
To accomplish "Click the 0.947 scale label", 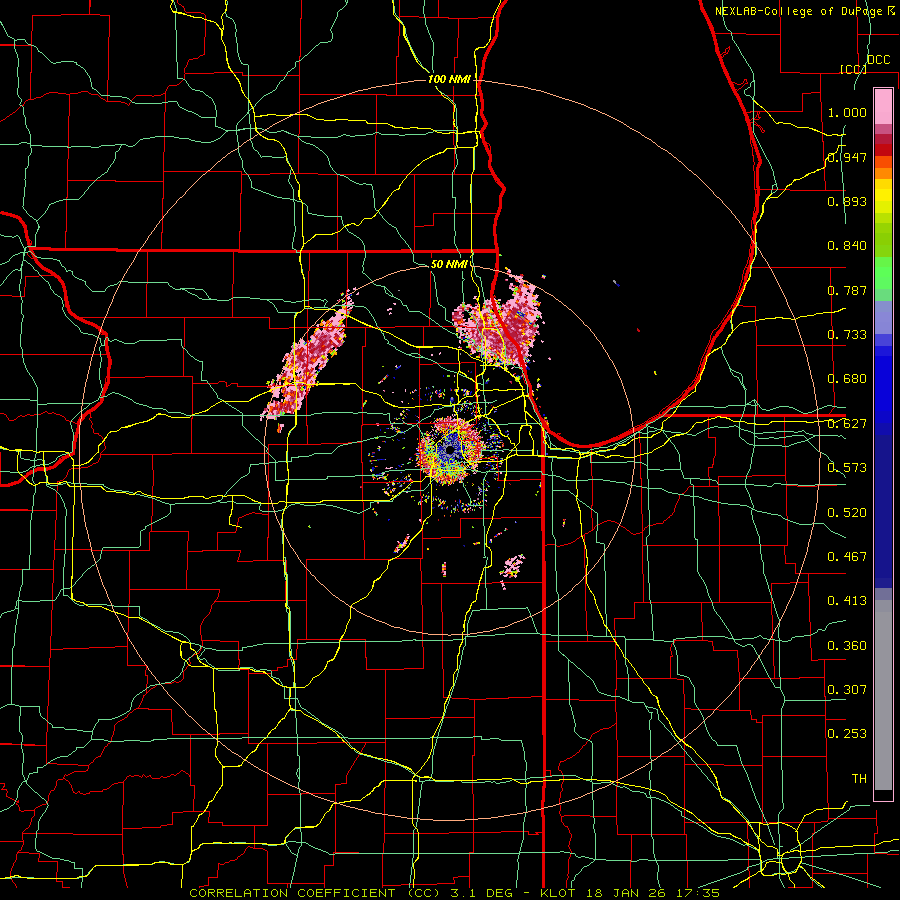I will pyautogui.click(x=847, y=157).
